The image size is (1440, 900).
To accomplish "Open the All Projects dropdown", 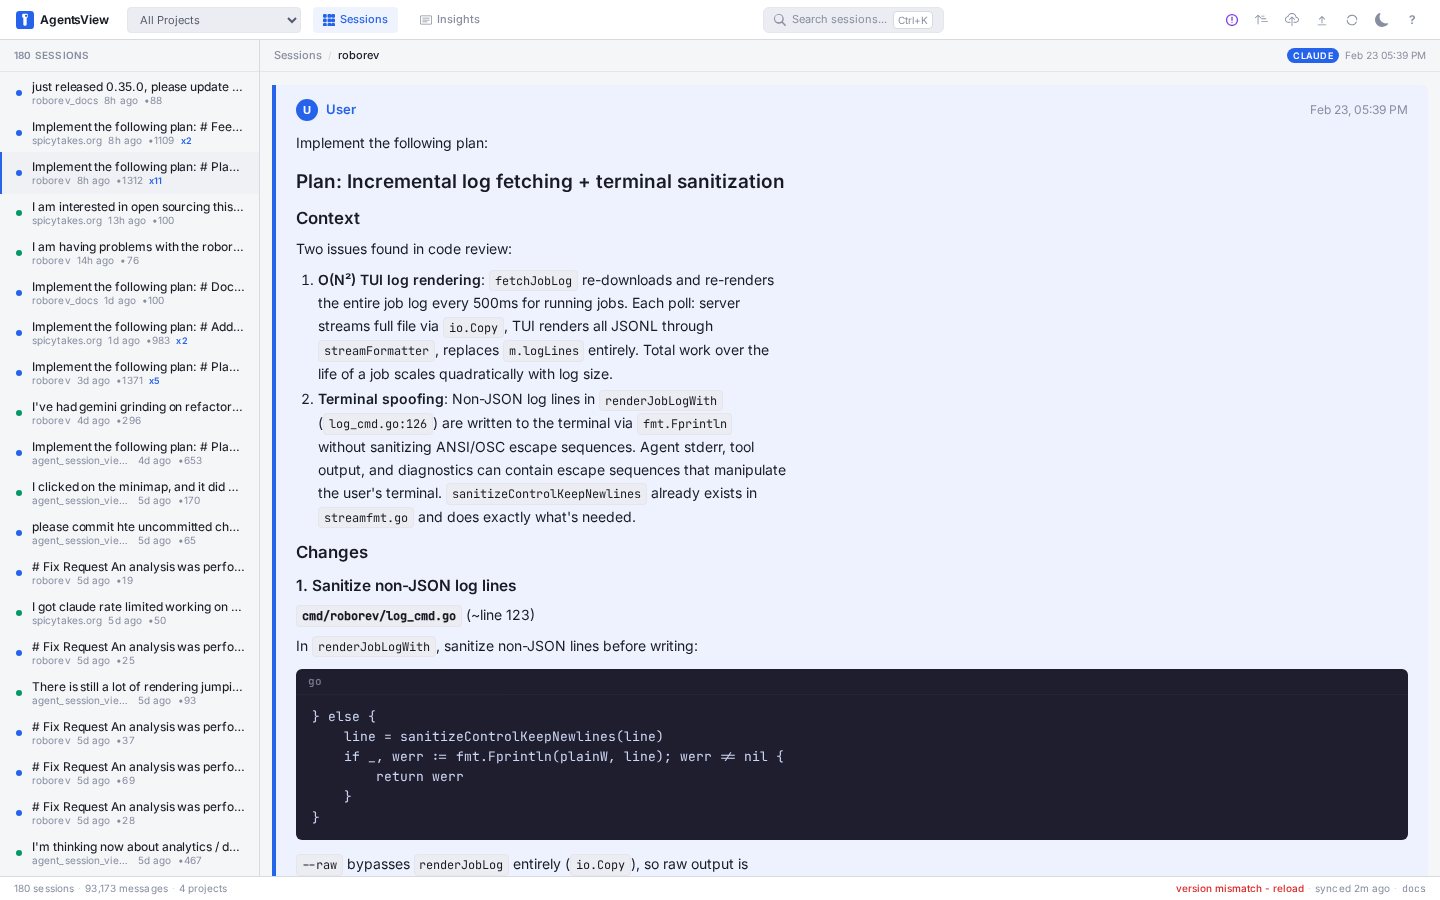I will click(213, 19).
